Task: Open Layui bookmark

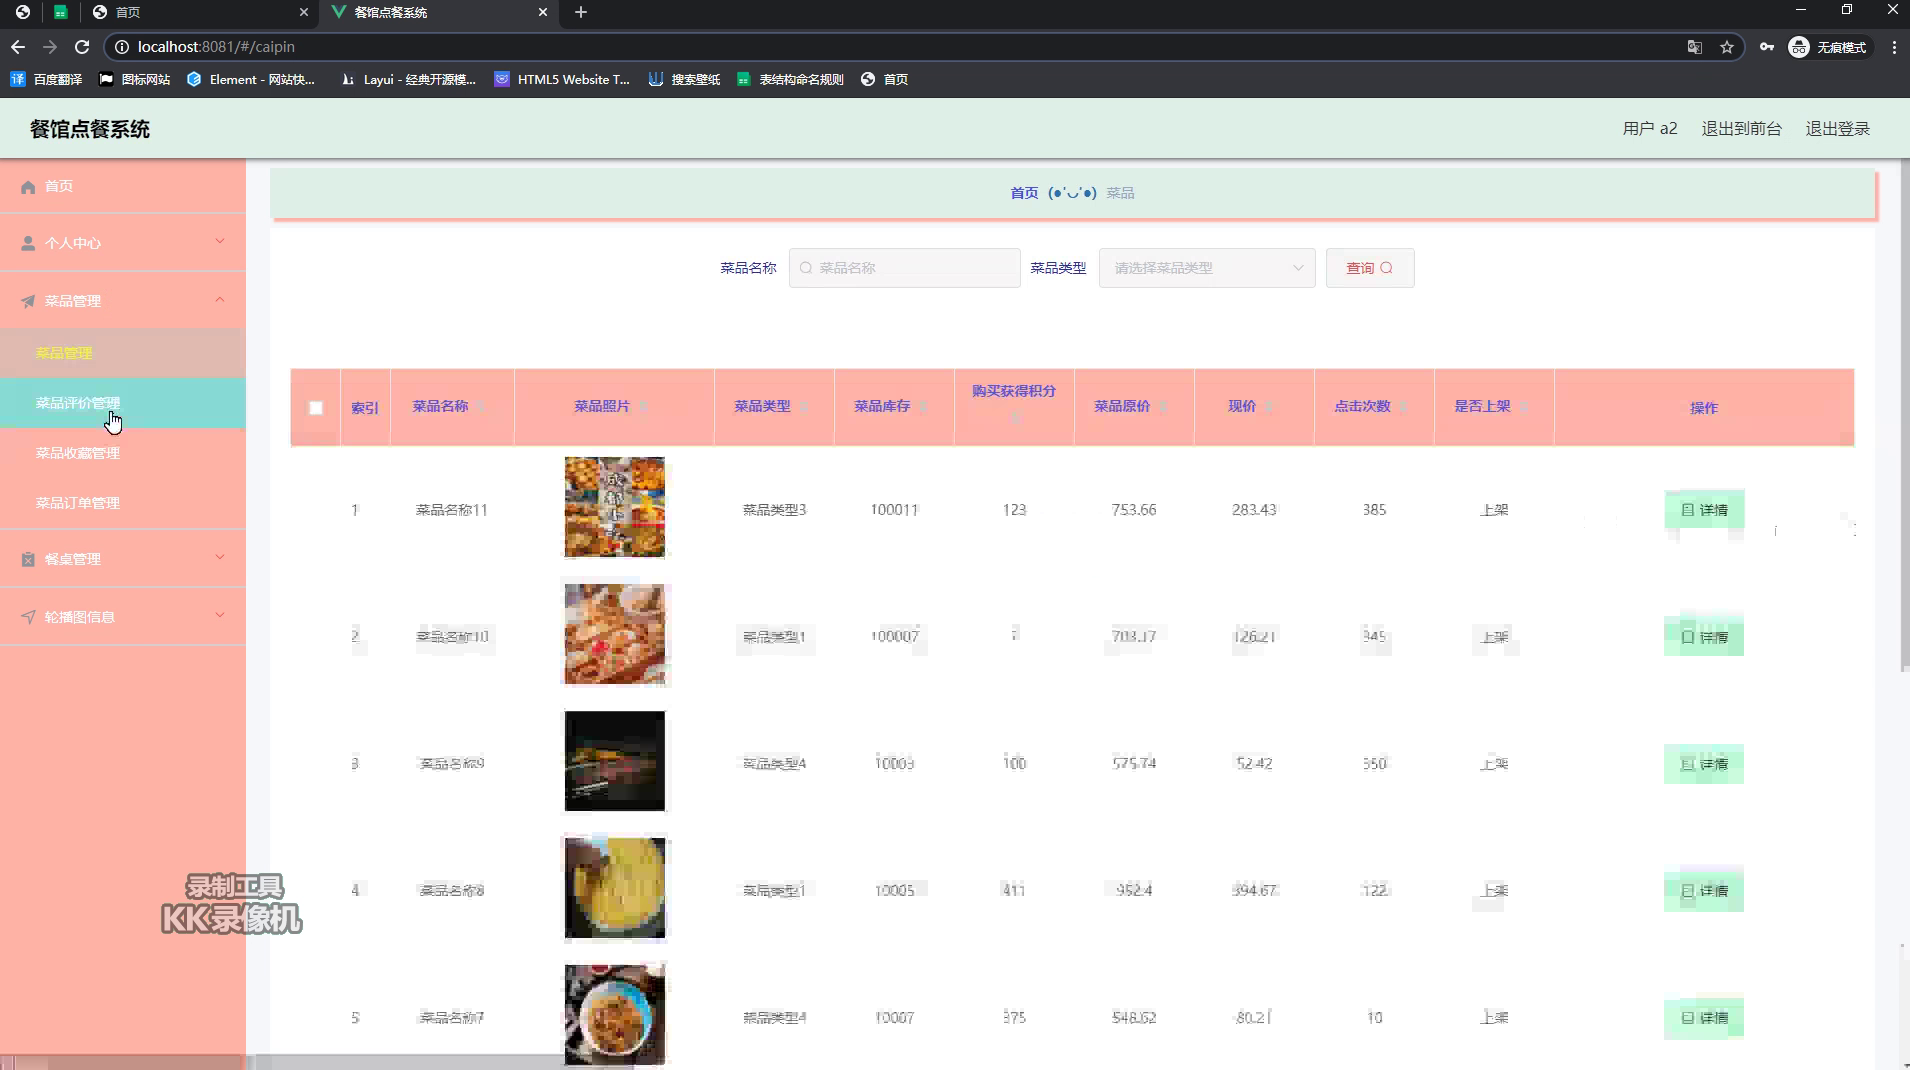Action: click(x=408, y=79)
